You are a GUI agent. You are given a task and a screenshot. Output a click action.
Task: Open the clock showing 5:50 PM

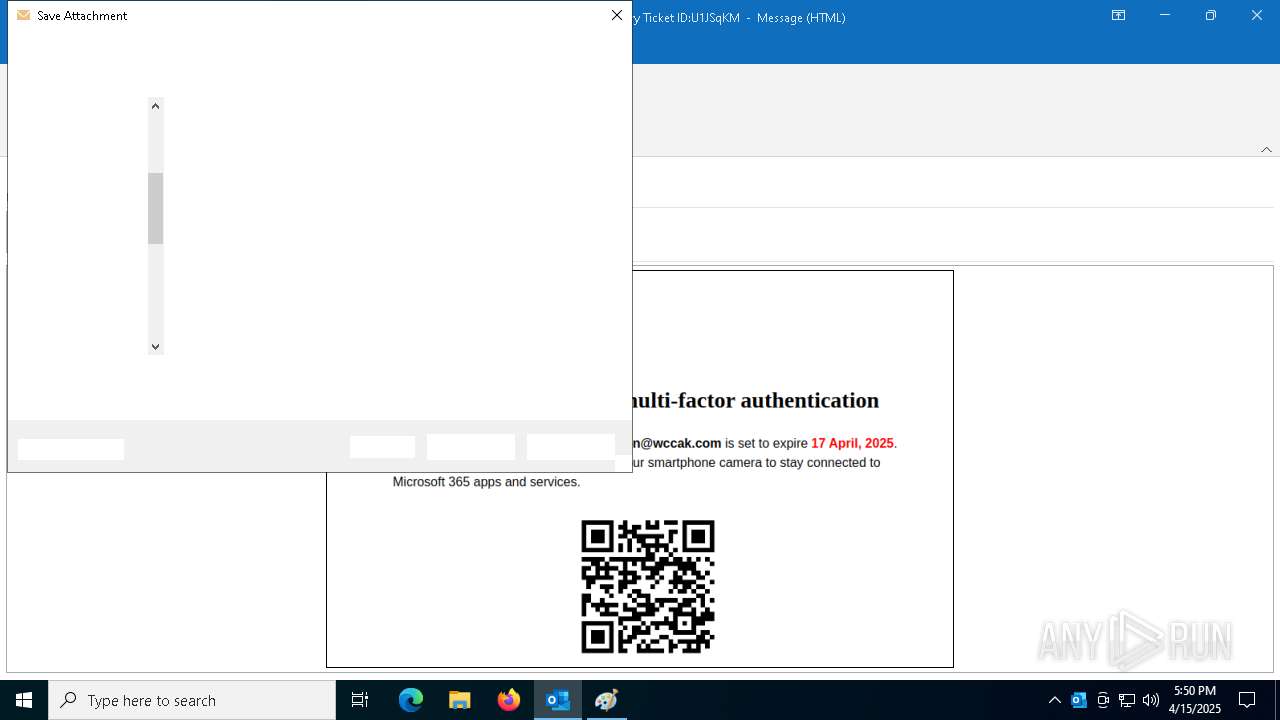tap(1195, 700)
